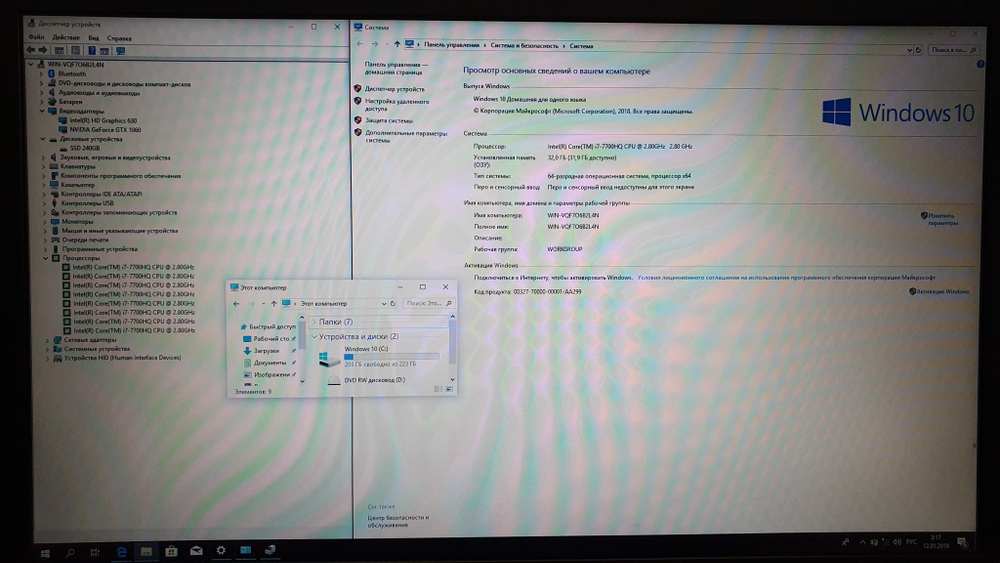Open address bar dropdown in System window
The width and height of the screenshot is (1000, 563).
point(909,50)
